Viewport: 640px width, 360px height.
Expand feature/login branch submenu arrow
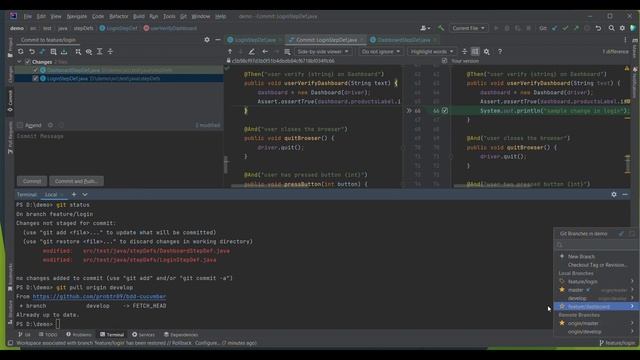(x=632, y=281)
